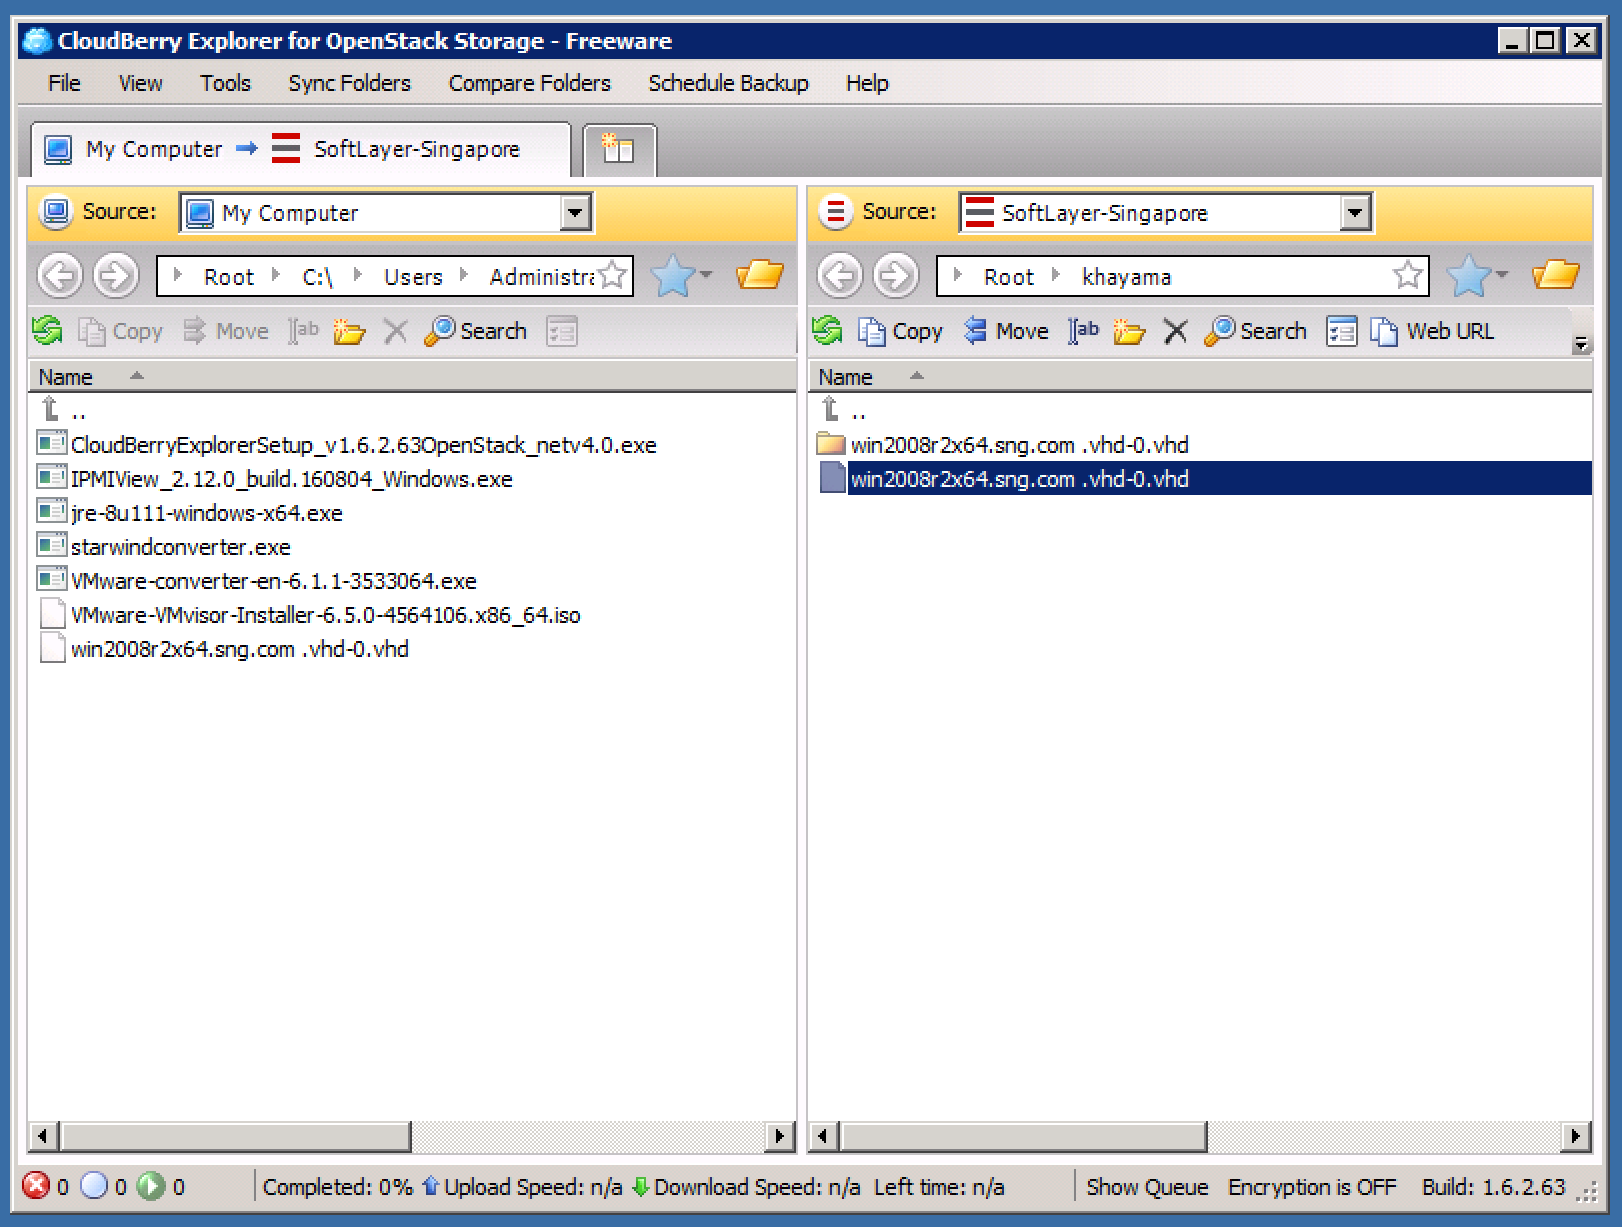
Task: Click Encryption is OFF status link
Action: coord(1311,1187)
